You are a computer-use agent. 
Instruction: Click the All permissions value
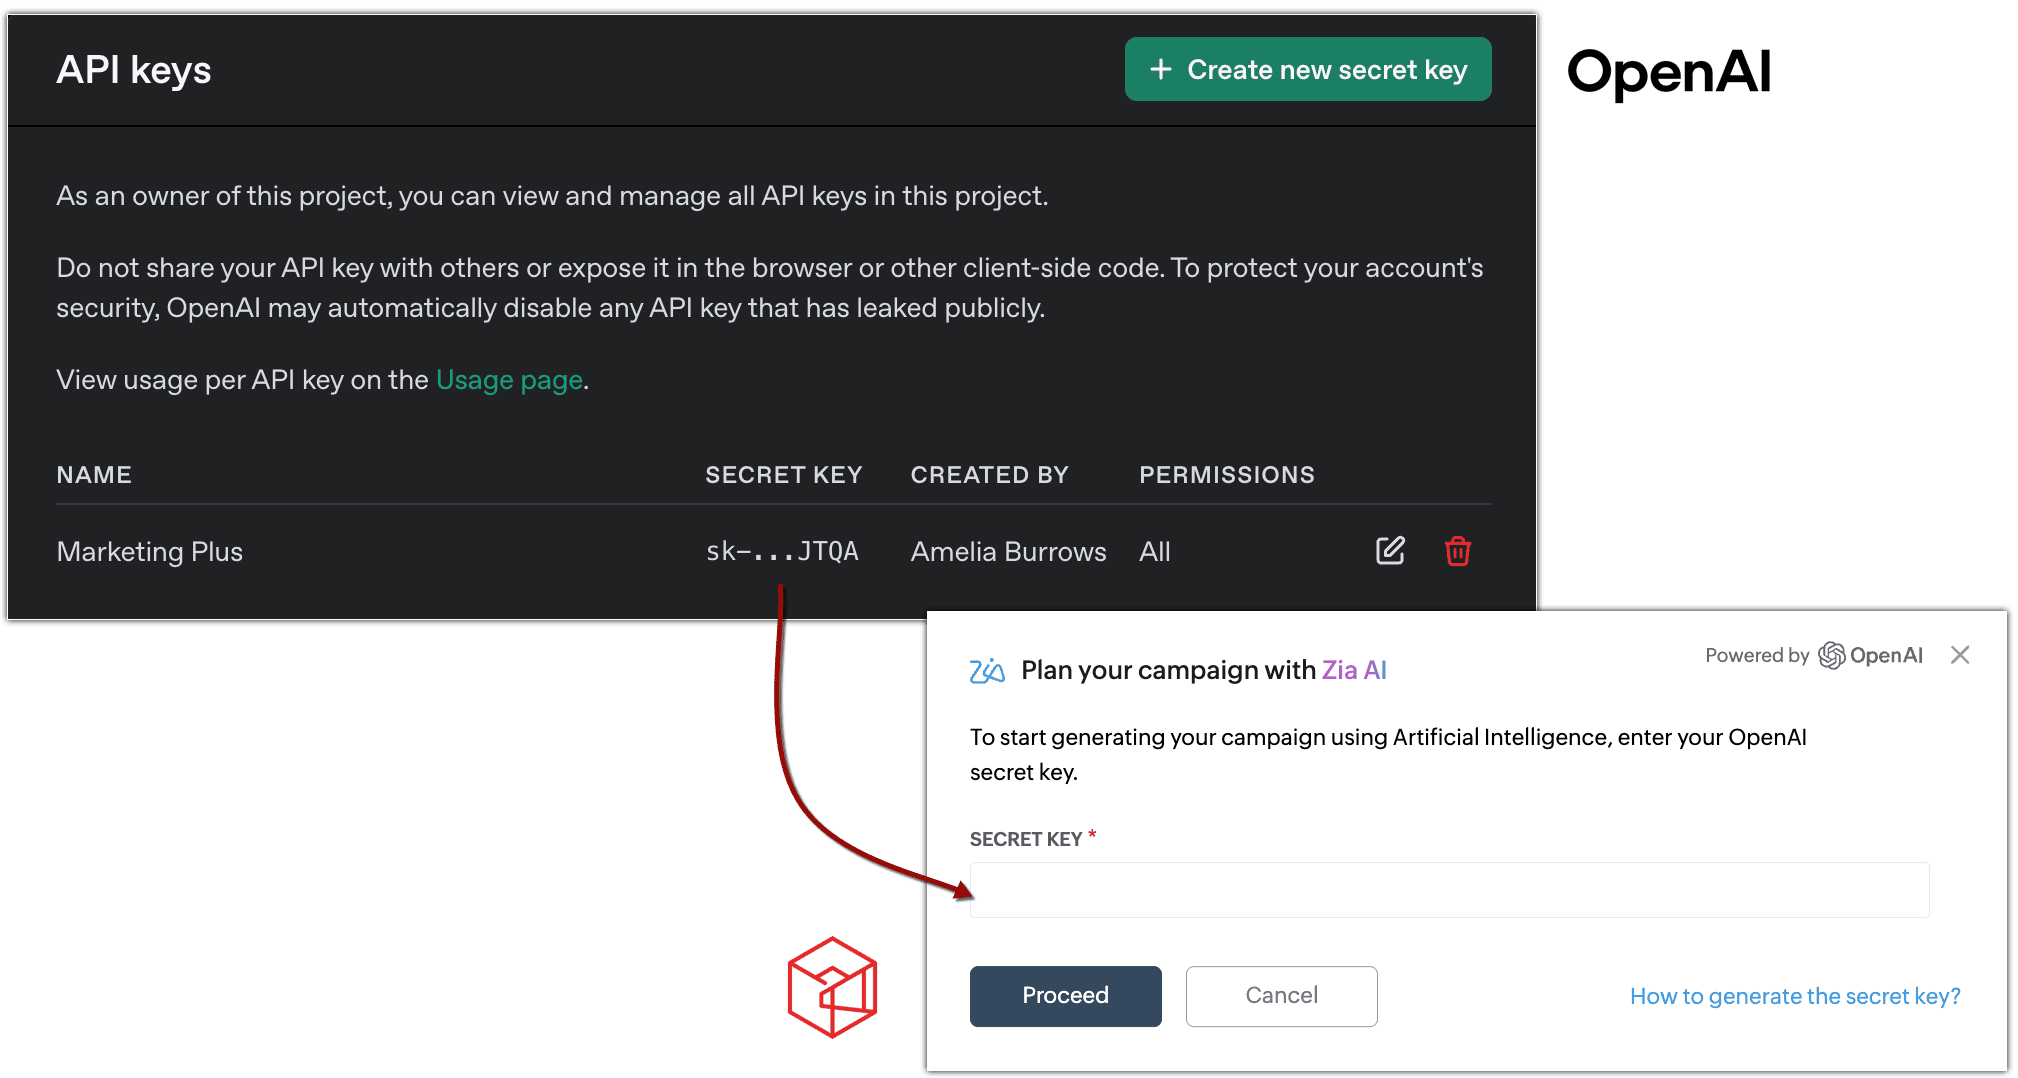pyautogui.click(x=1155, y=552)
